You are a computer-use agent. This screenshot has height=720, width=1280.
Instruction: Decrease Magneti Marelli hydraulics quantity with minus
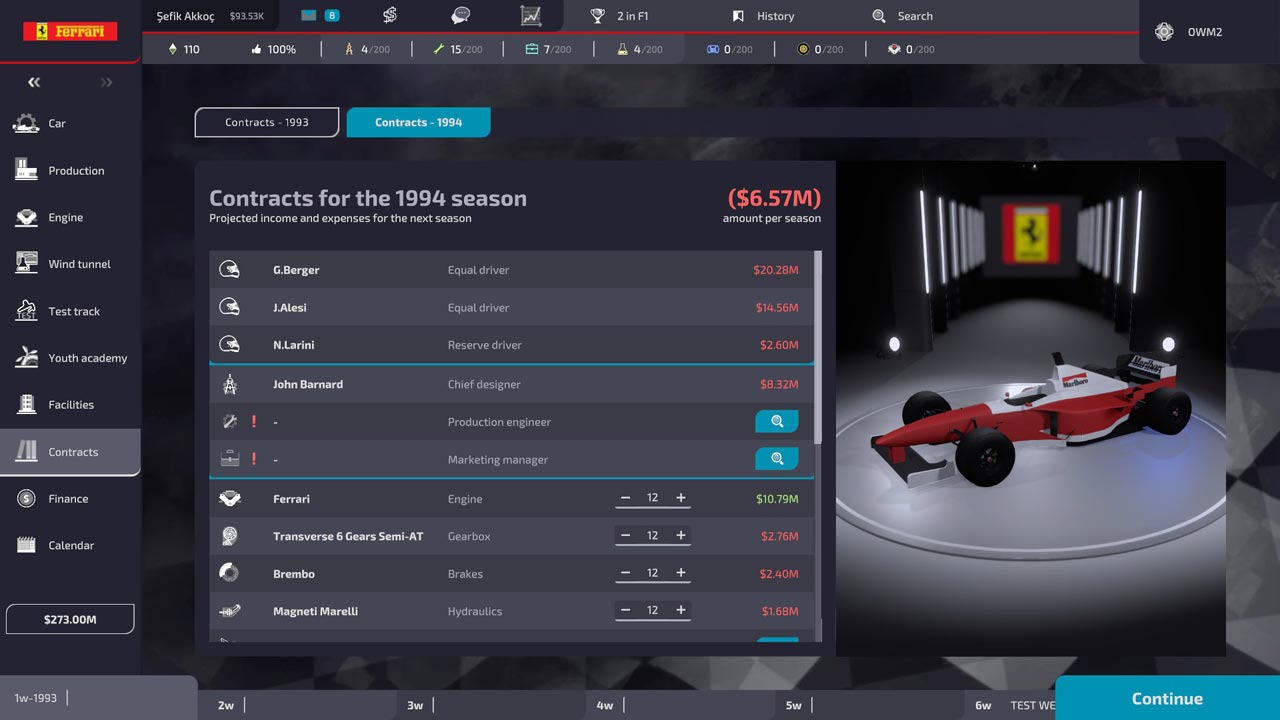(x=626, y=610)
